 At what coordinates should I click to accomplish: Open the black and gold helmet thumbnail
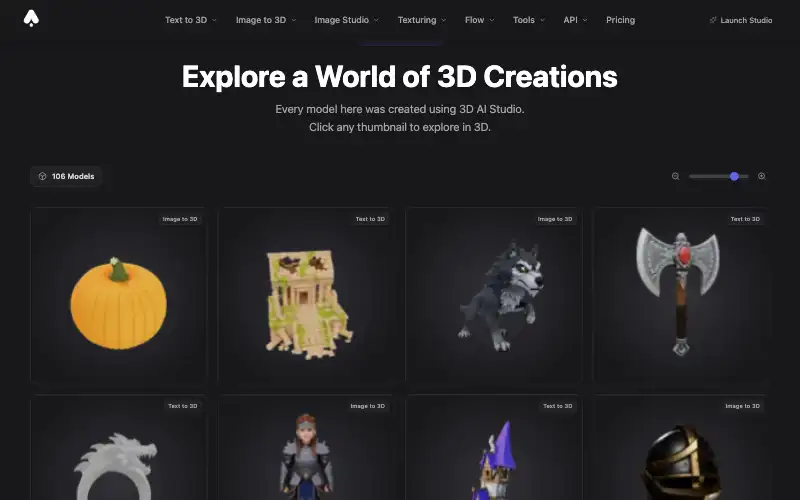(681, 447)
